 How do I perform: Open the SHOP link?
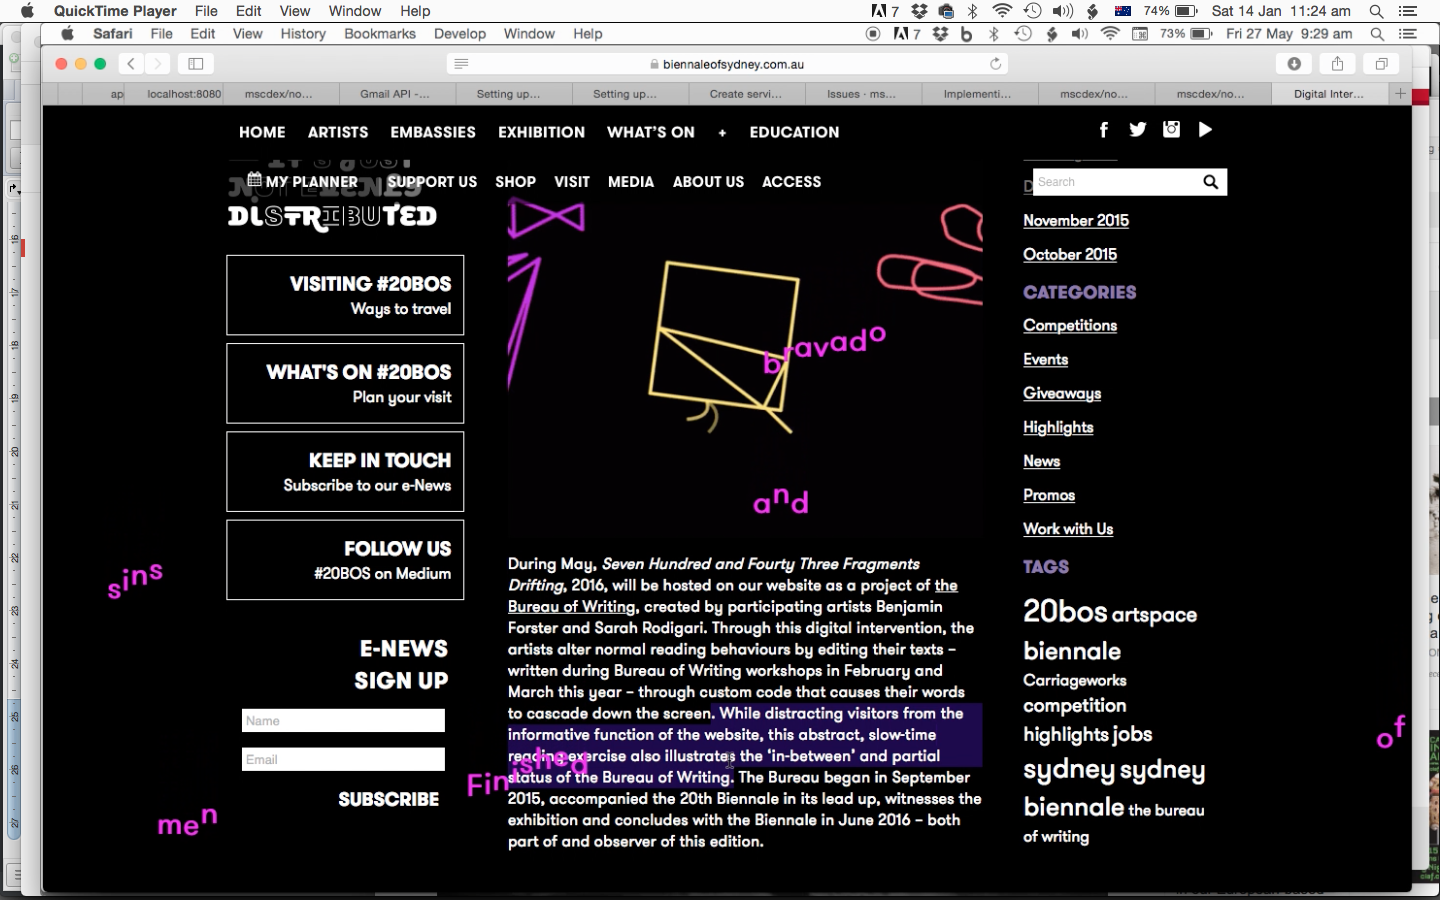point(516,182)
